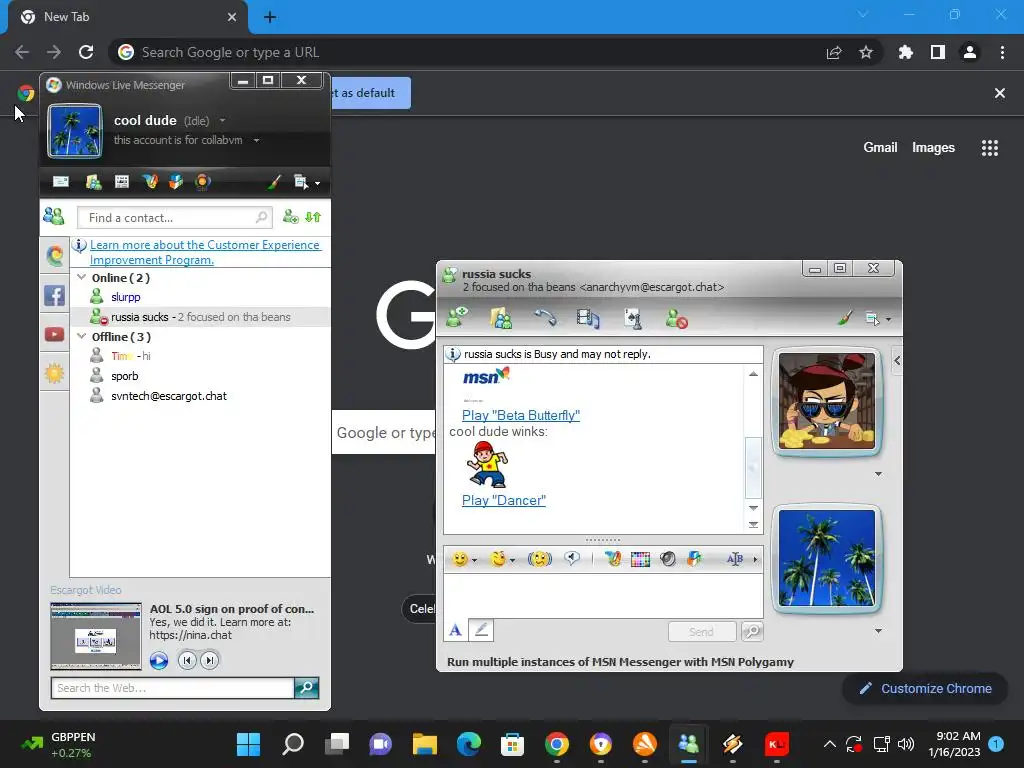Invite someone to the conversation with russia sucks

[456, 319]
